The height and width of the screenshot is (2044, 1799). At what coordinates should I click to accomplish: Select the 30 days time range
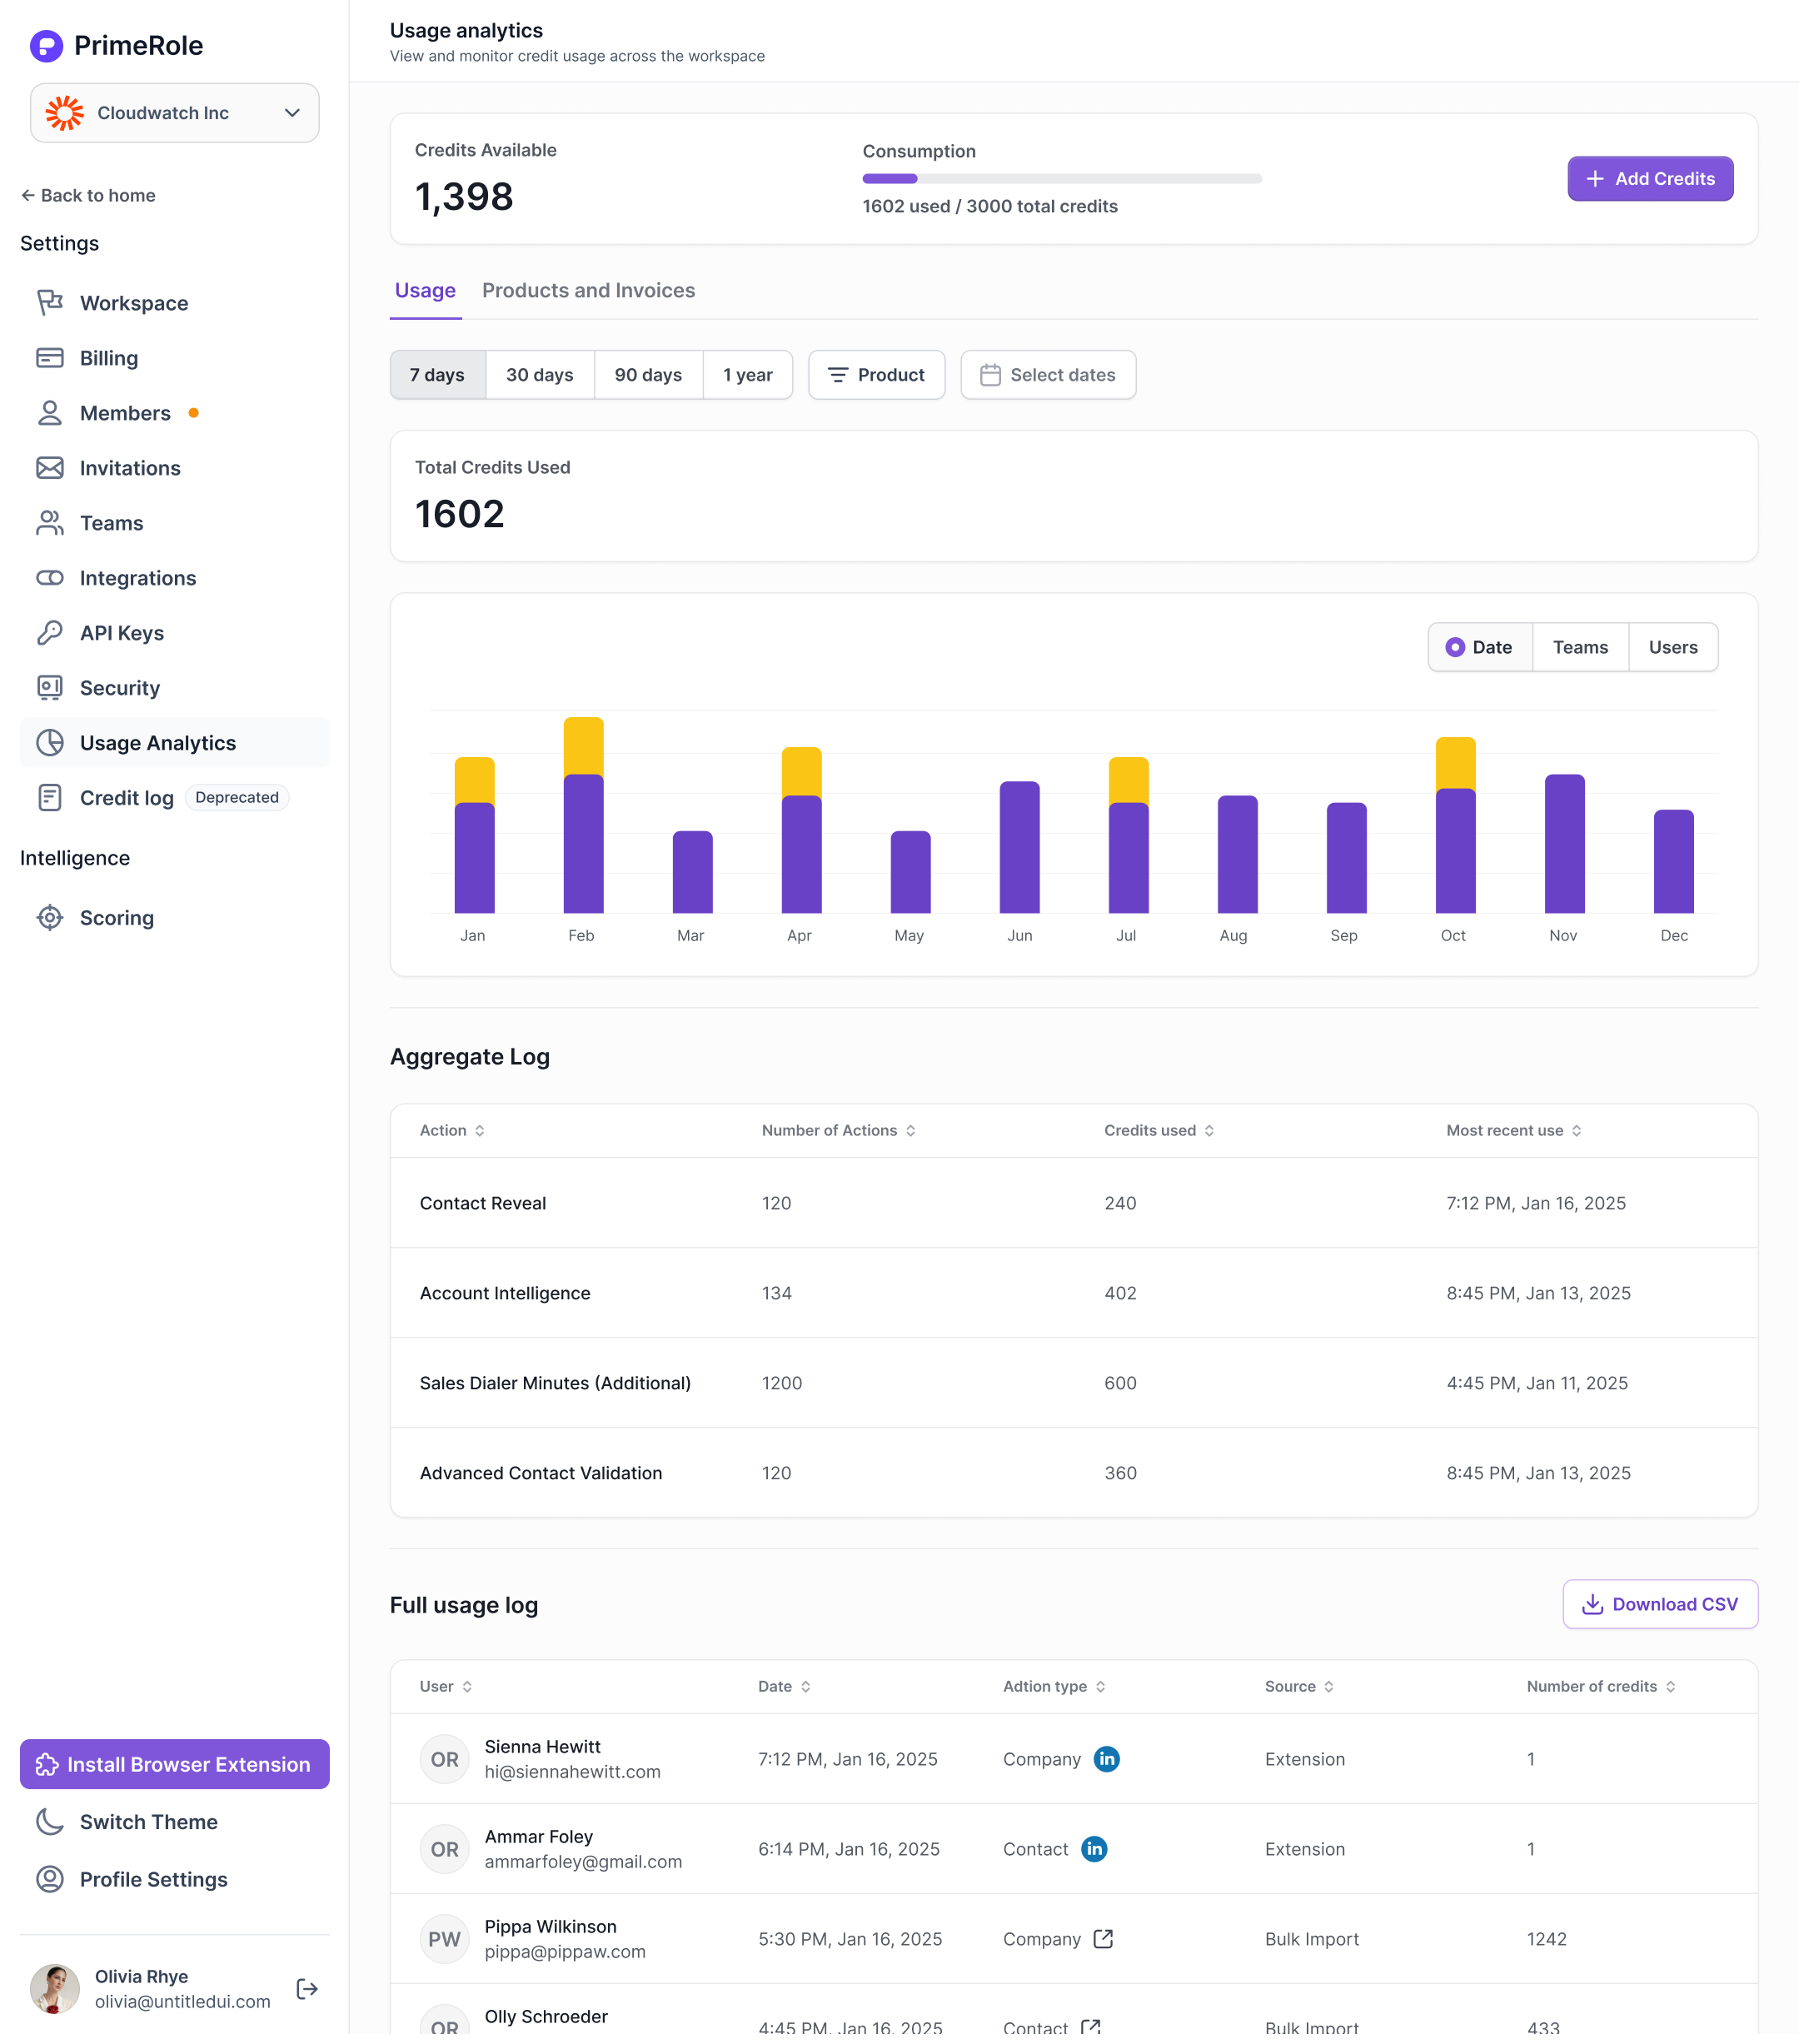pyautogui.click(x=539, y=375)
